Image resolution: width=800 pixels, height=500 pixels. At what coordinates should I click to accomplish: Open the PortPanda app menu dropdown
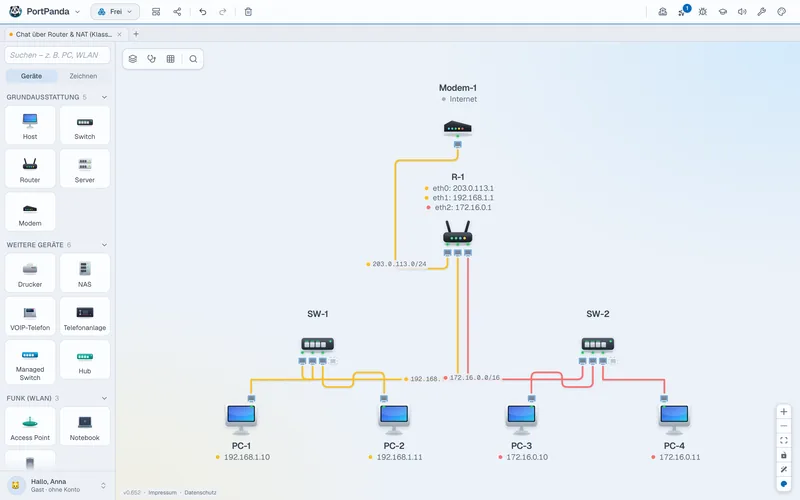[44, 11]
